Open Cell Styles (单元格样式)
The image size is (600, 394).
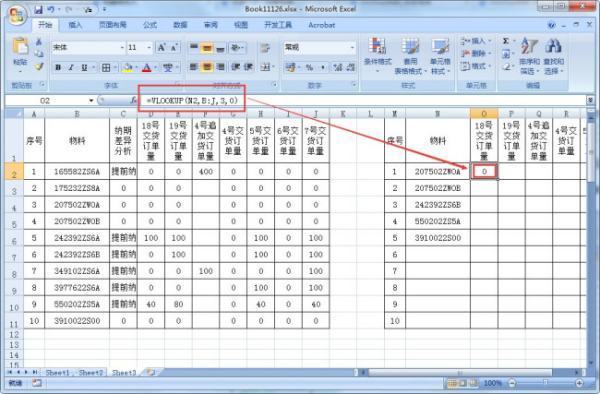(x=440, y=56)
